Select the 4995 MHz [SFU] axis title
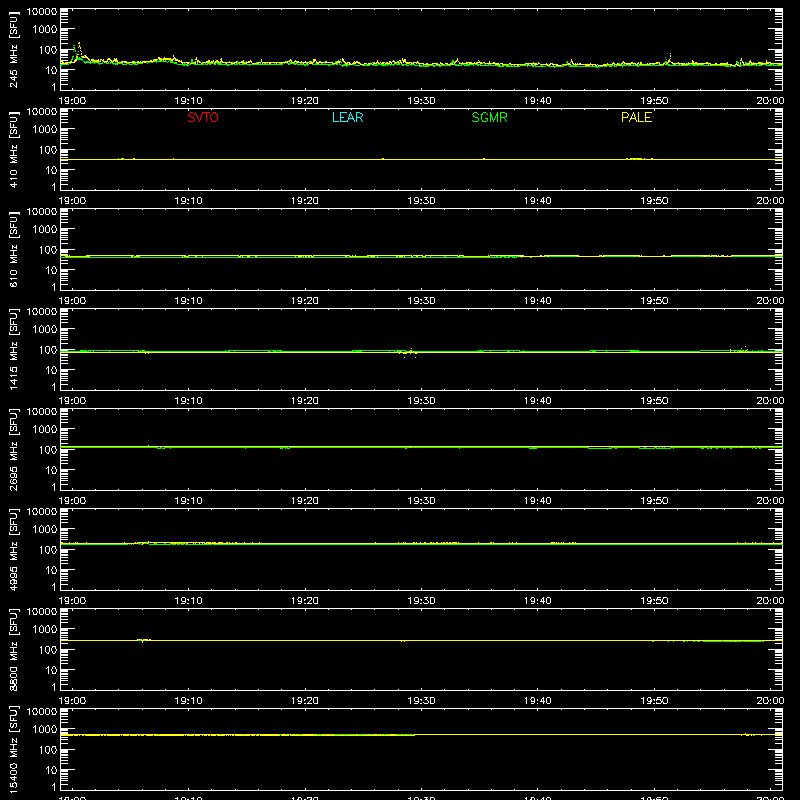 [13, 549]
